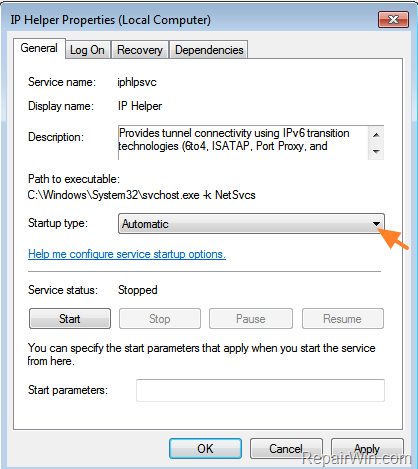Click the description scroll up arrow
Screen dimensions: 418x469
(376, 135)
